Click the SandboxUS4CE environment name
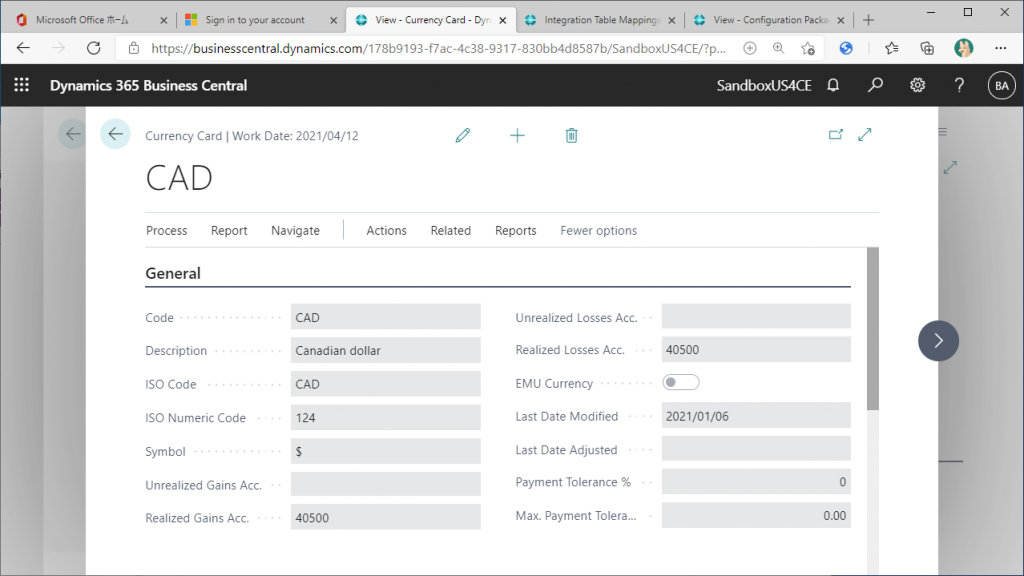Viewport: 1024px width, 576px height. click(x=764, y=86)
